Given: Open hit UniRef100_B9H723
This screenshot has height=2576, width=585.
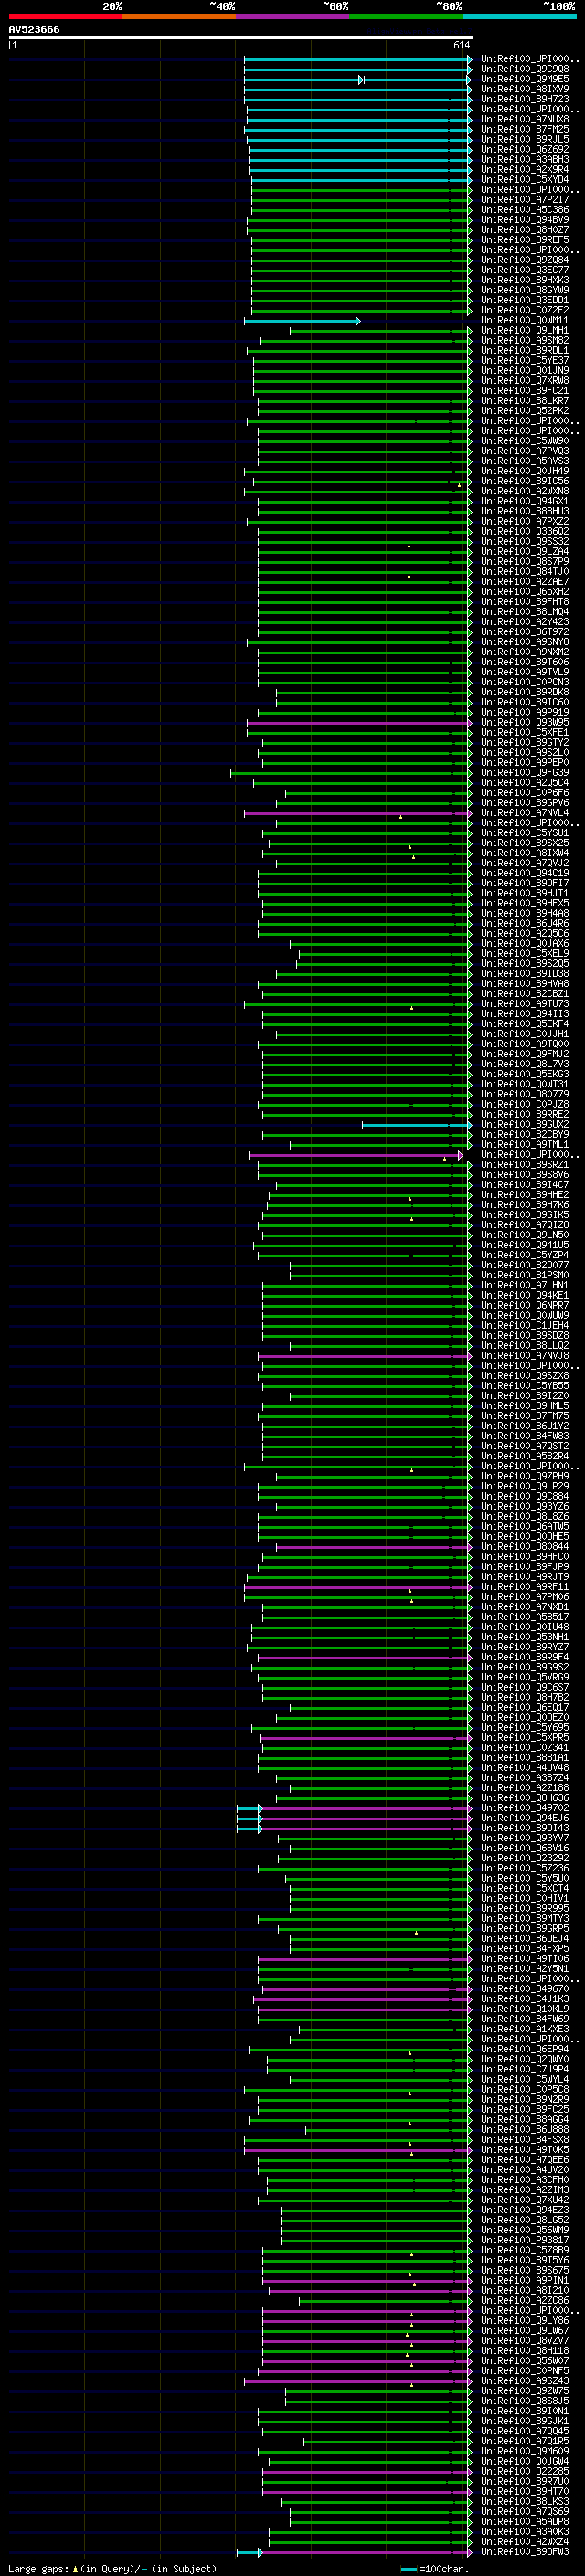Looking at the screenshot, I should pos(525,99).
